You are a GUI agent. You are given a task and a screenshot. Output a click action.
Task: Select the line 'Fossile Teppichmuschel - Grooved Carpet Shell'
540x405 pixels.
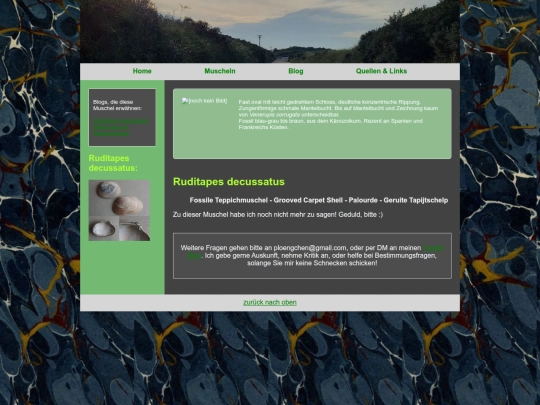click(x=266, y=200)
